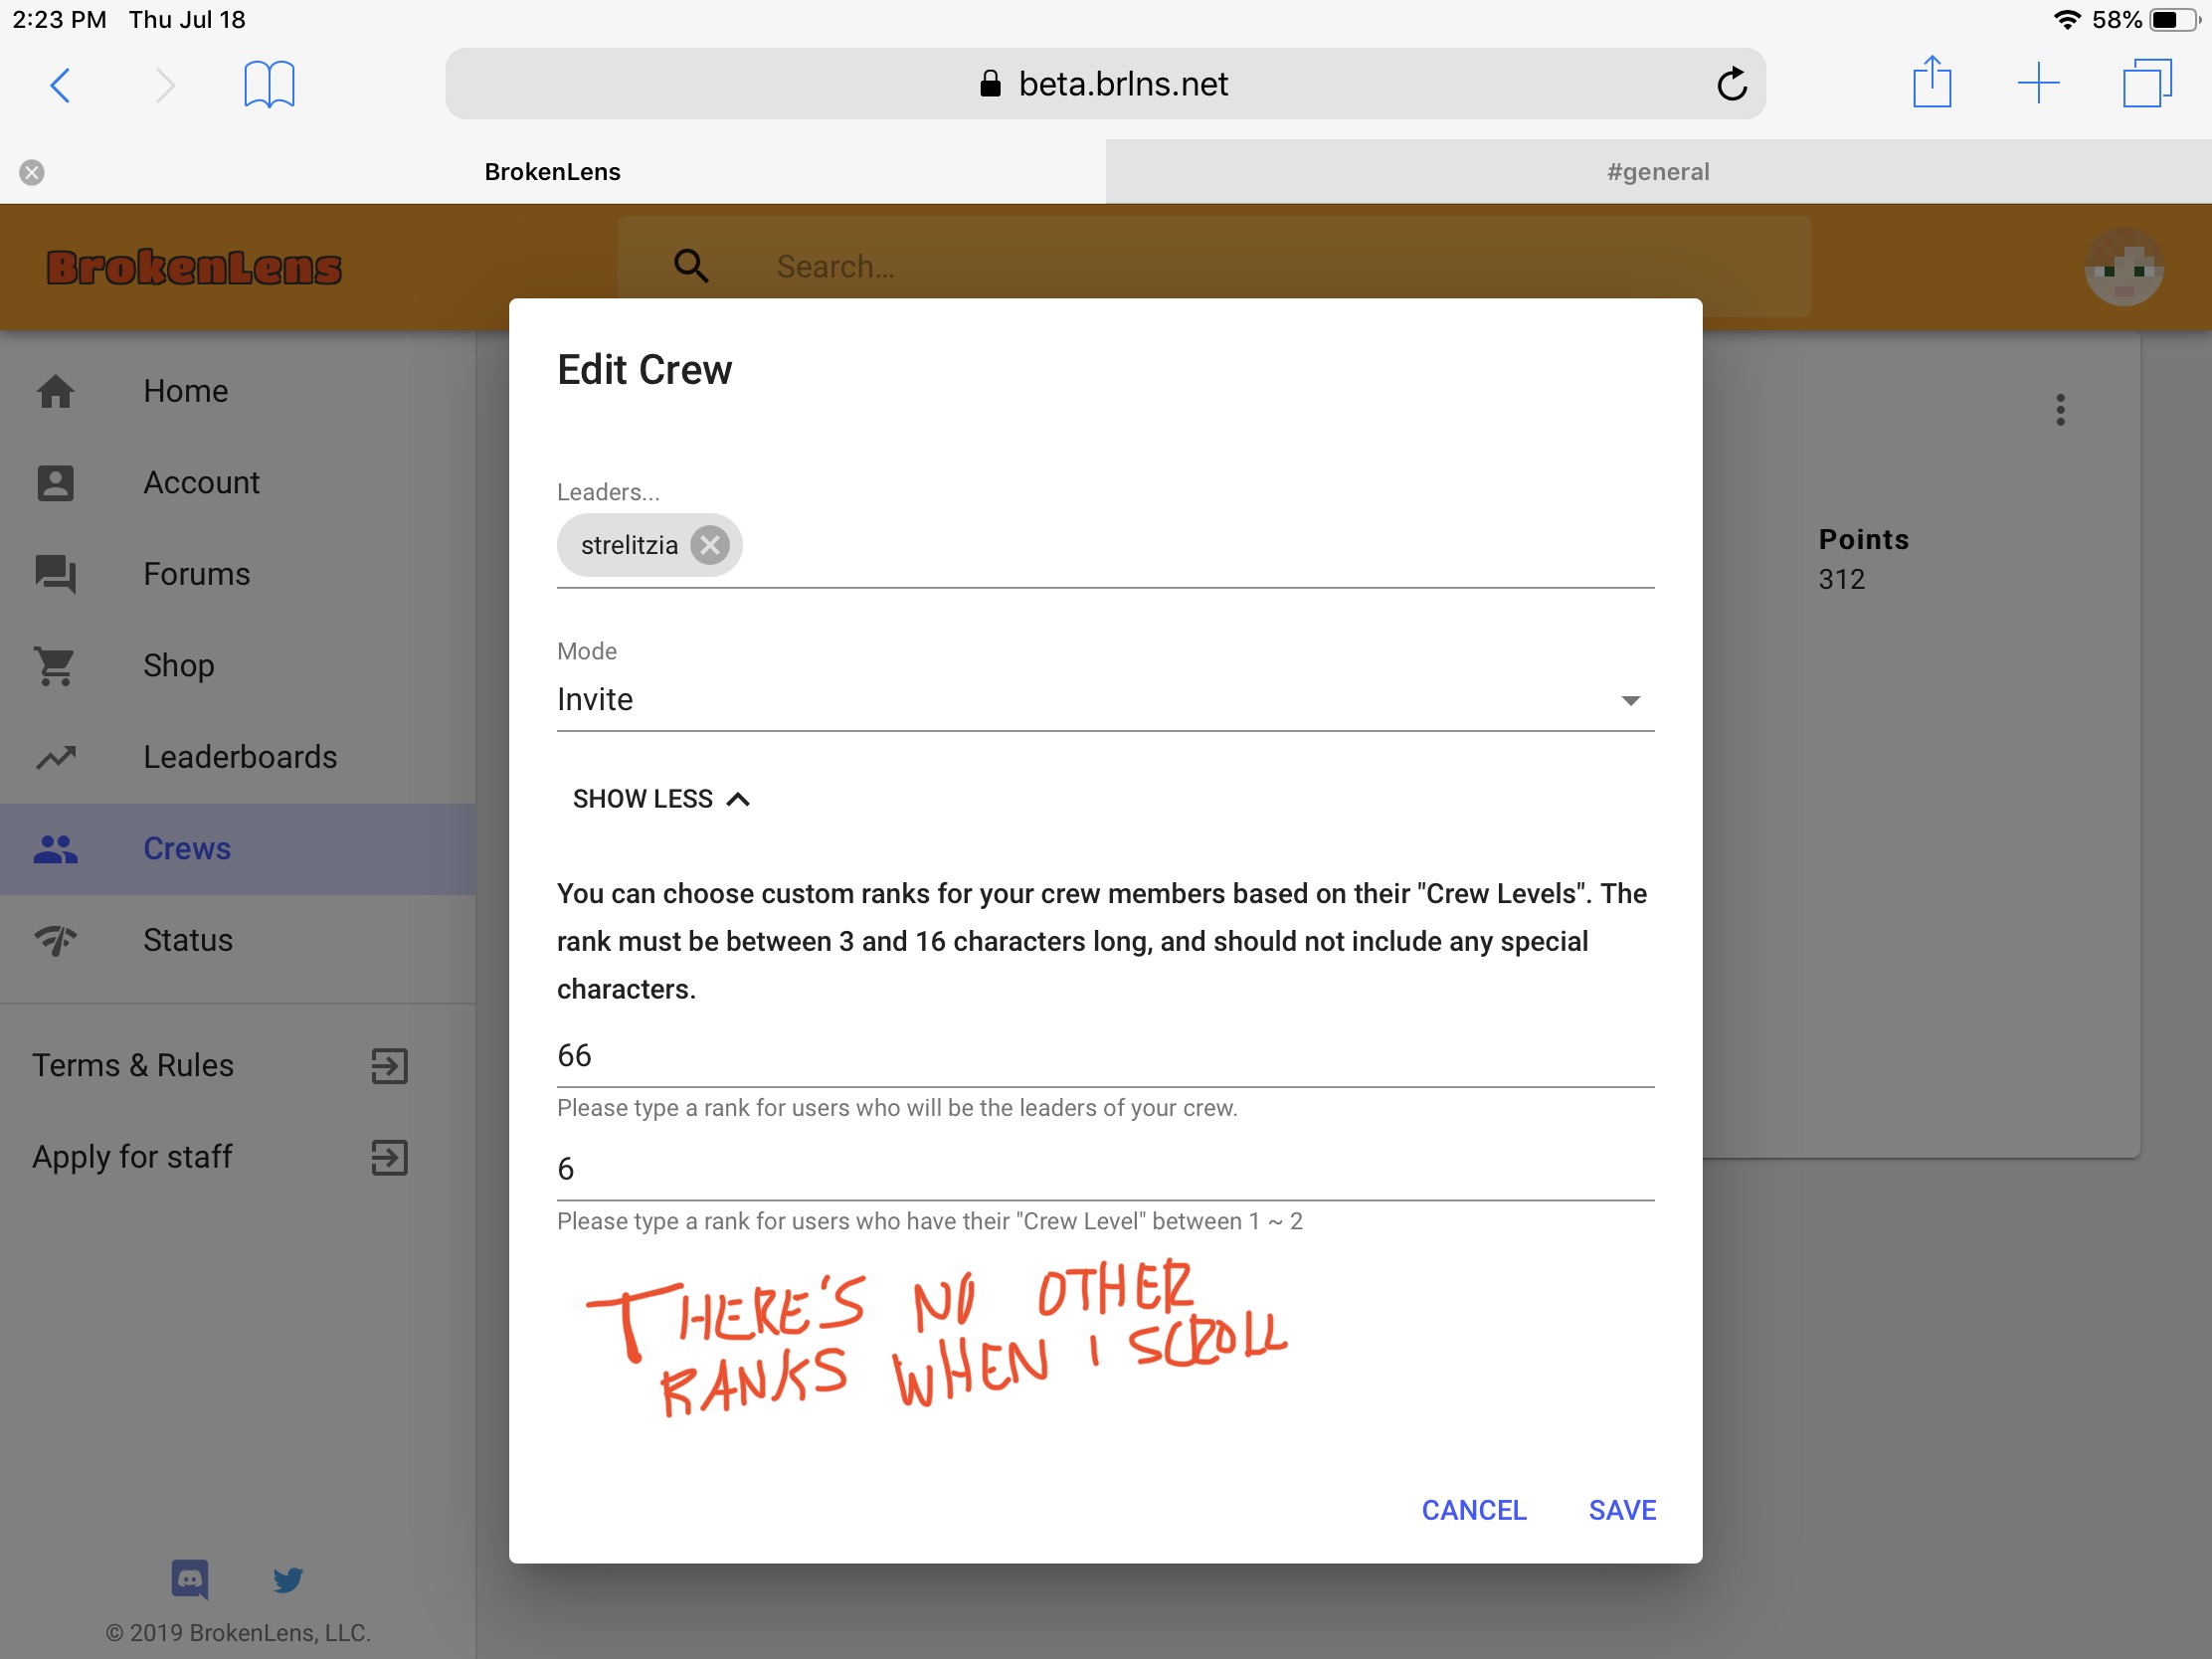The image size is (2212, 1659).
Task: Go to Leaderboards in sidebar
Action: click(238, 757)
